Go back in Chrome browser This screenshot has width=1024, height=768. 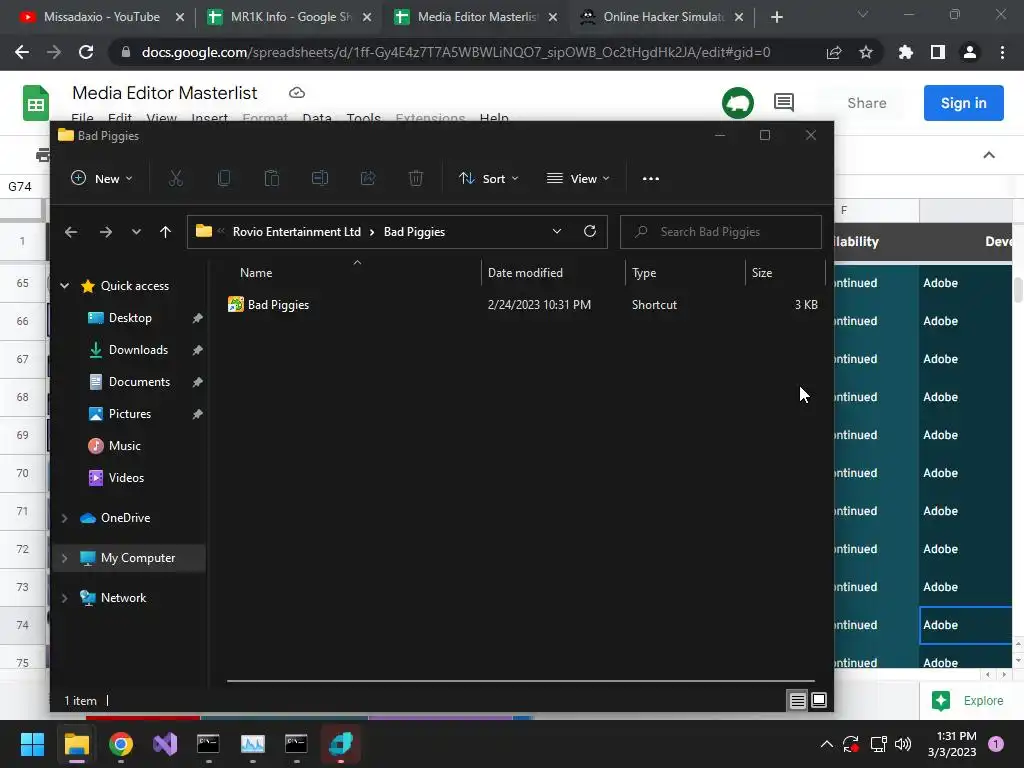click(22, 52)
